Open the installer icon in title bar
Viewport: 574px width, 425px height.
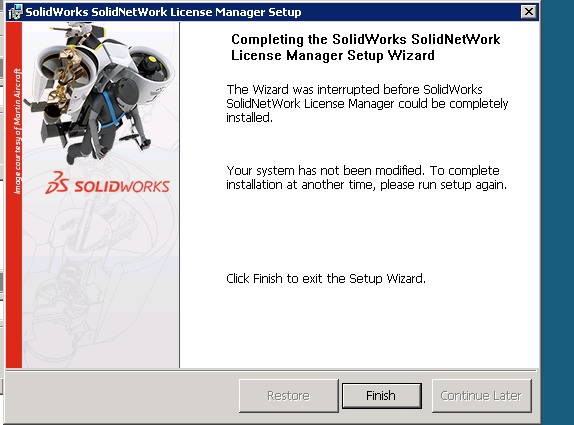[15, 12]
